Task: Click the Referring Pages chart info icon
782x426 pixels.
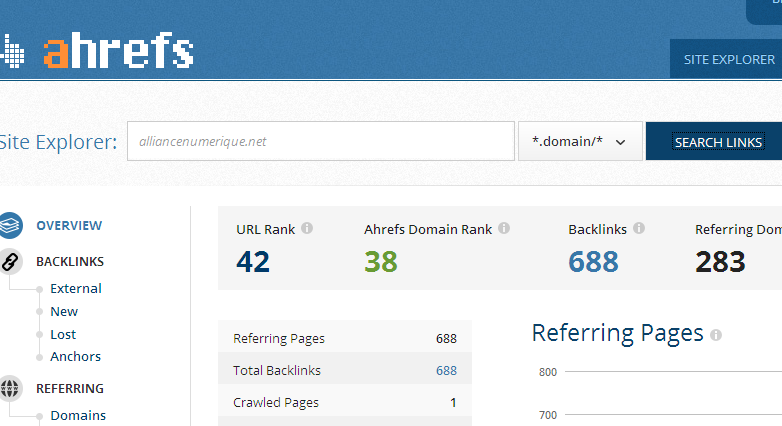Action: tap(716, 335)
